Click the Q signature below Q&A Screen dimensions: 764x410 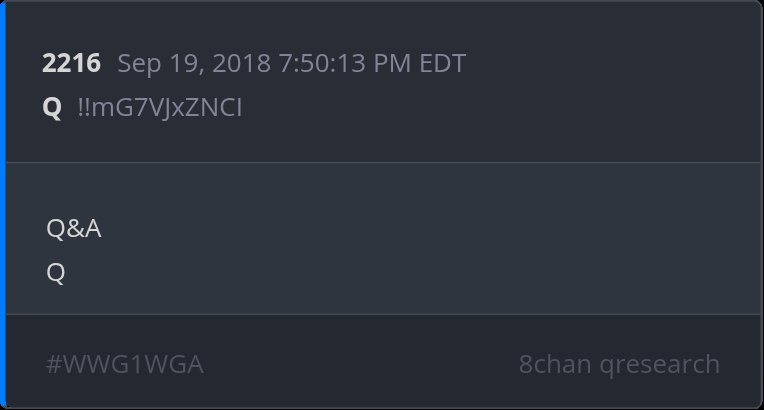point(55,273)
